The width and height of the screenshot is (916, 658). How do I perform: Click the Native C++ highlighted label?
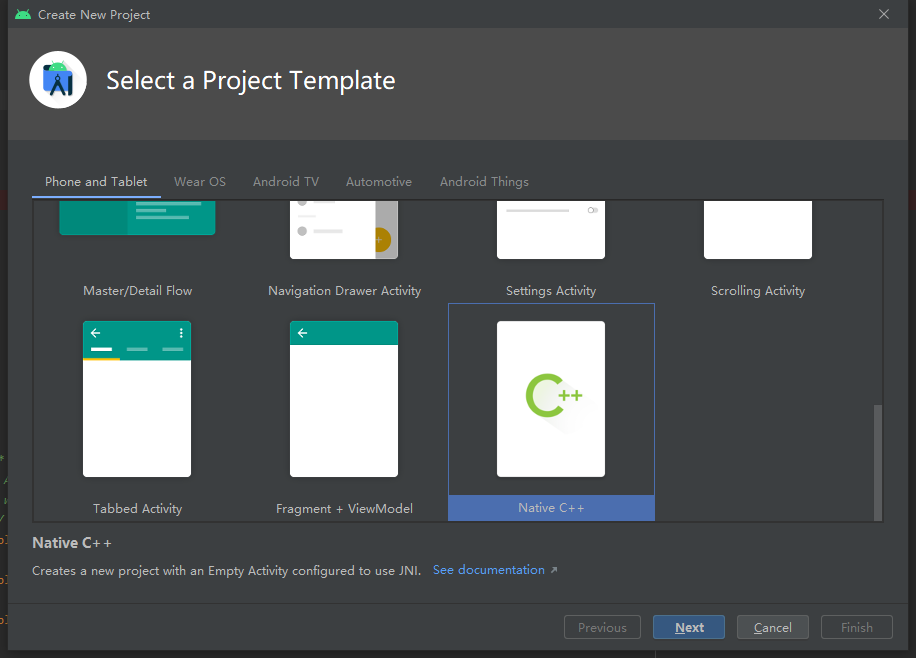coord(551,508)
